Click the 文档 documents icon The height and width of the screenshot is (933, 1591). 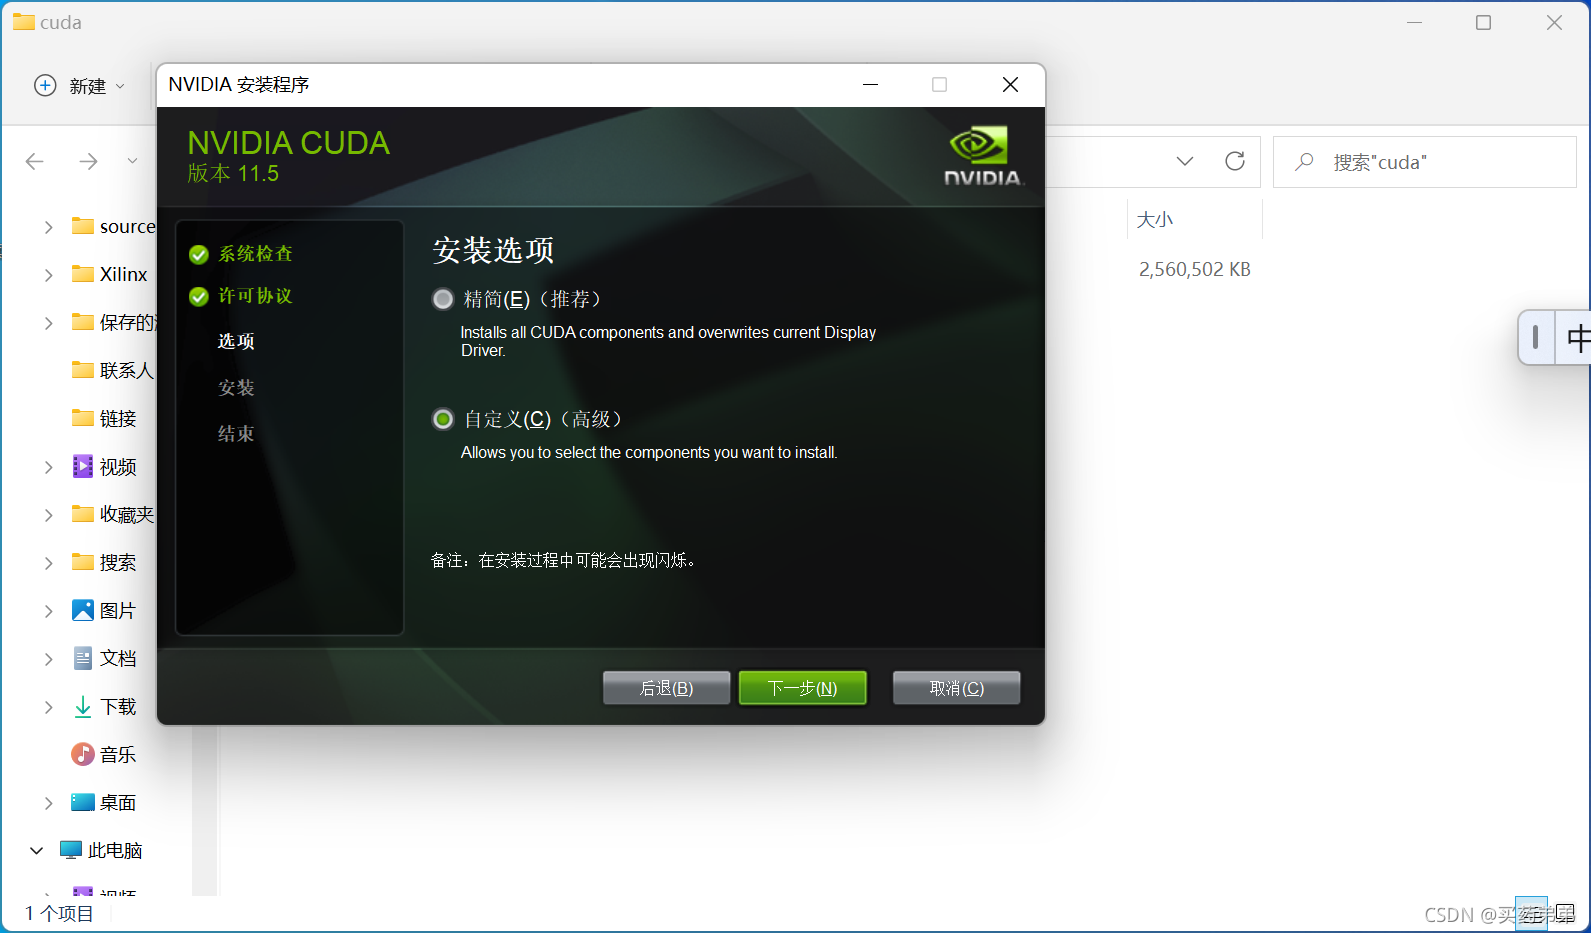point(83,658)
